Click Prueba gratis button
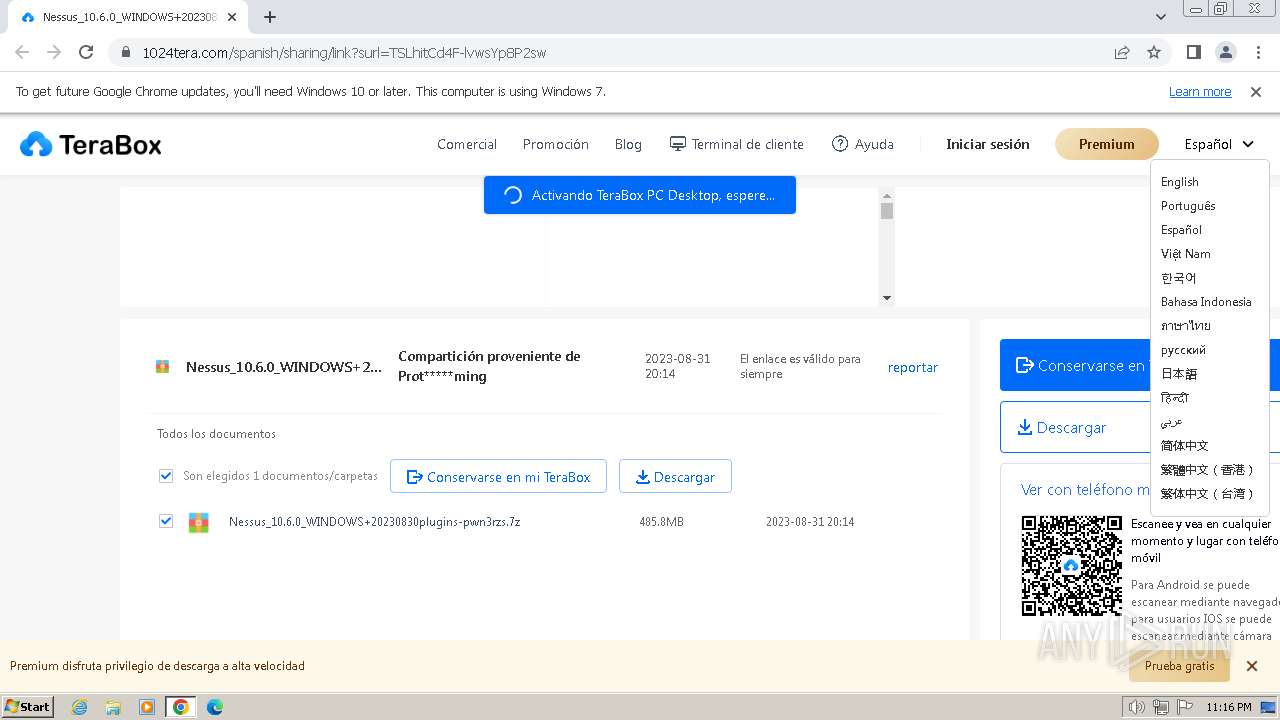The width and height of the screenshot is (1280, 720). coord(1179,666)
